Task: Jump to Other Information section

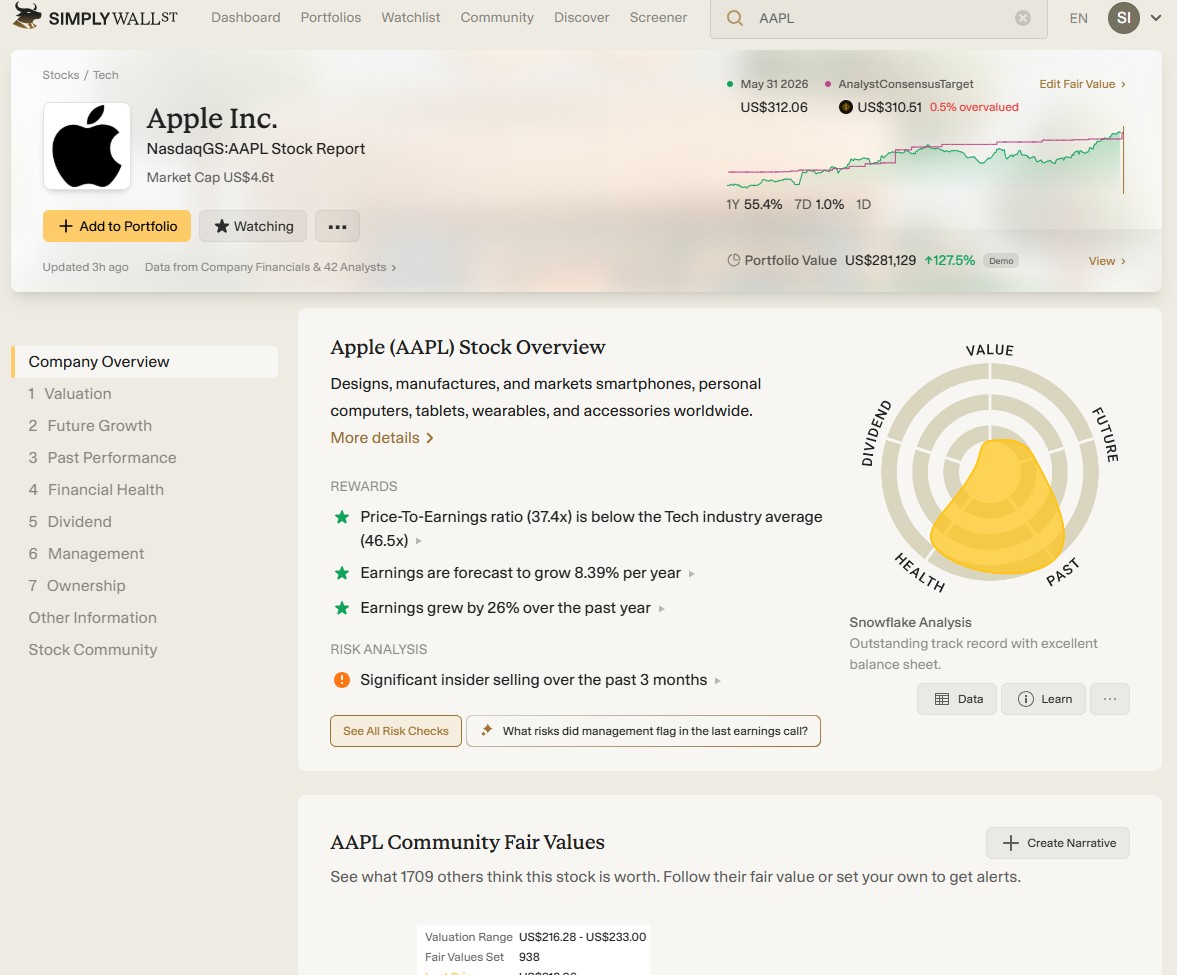Action: click(x=92, y=618)
